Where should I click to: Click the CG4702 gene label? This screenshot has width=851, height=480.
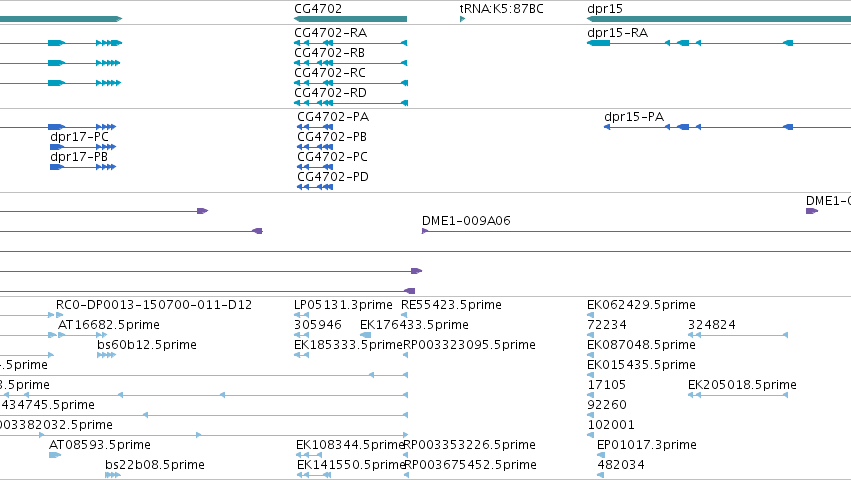tap(318, 9)
